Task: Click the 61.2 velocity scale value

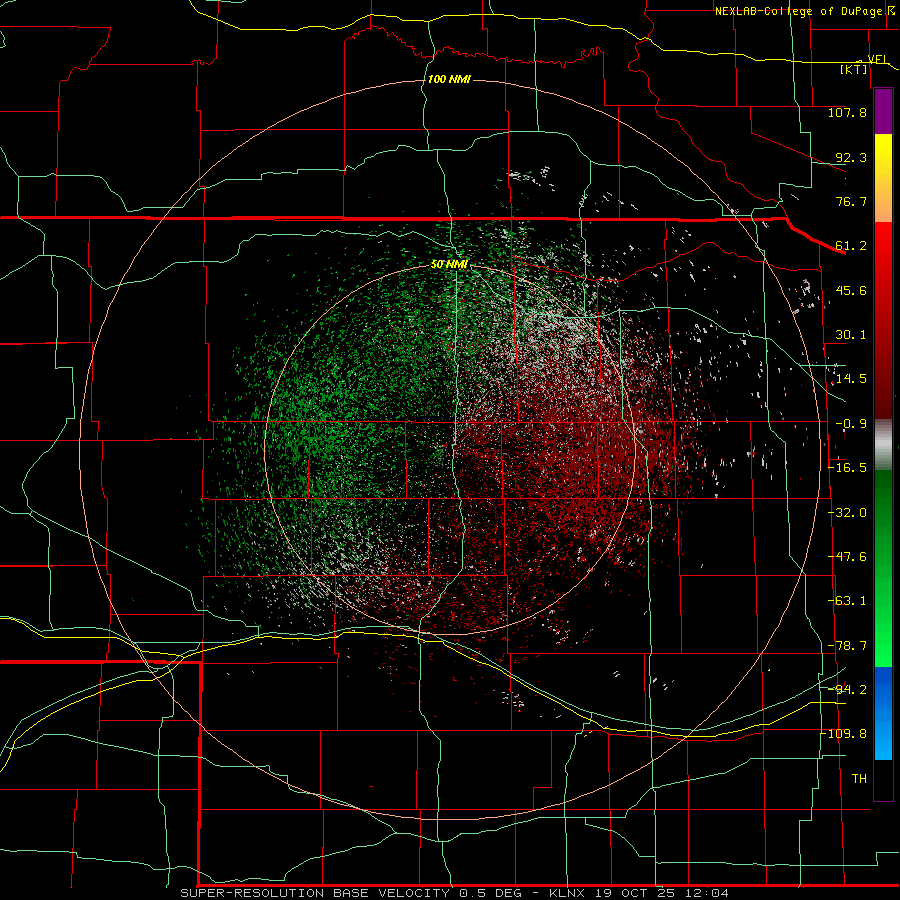Action: 851,246
